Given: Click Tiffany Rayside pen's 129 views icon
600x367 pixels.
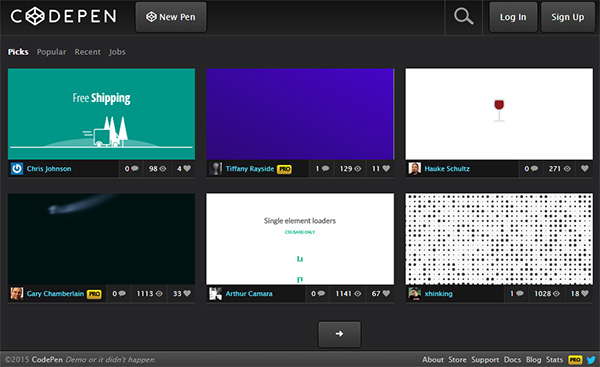Looking at the screenshot, I should (x=358, y=169).
